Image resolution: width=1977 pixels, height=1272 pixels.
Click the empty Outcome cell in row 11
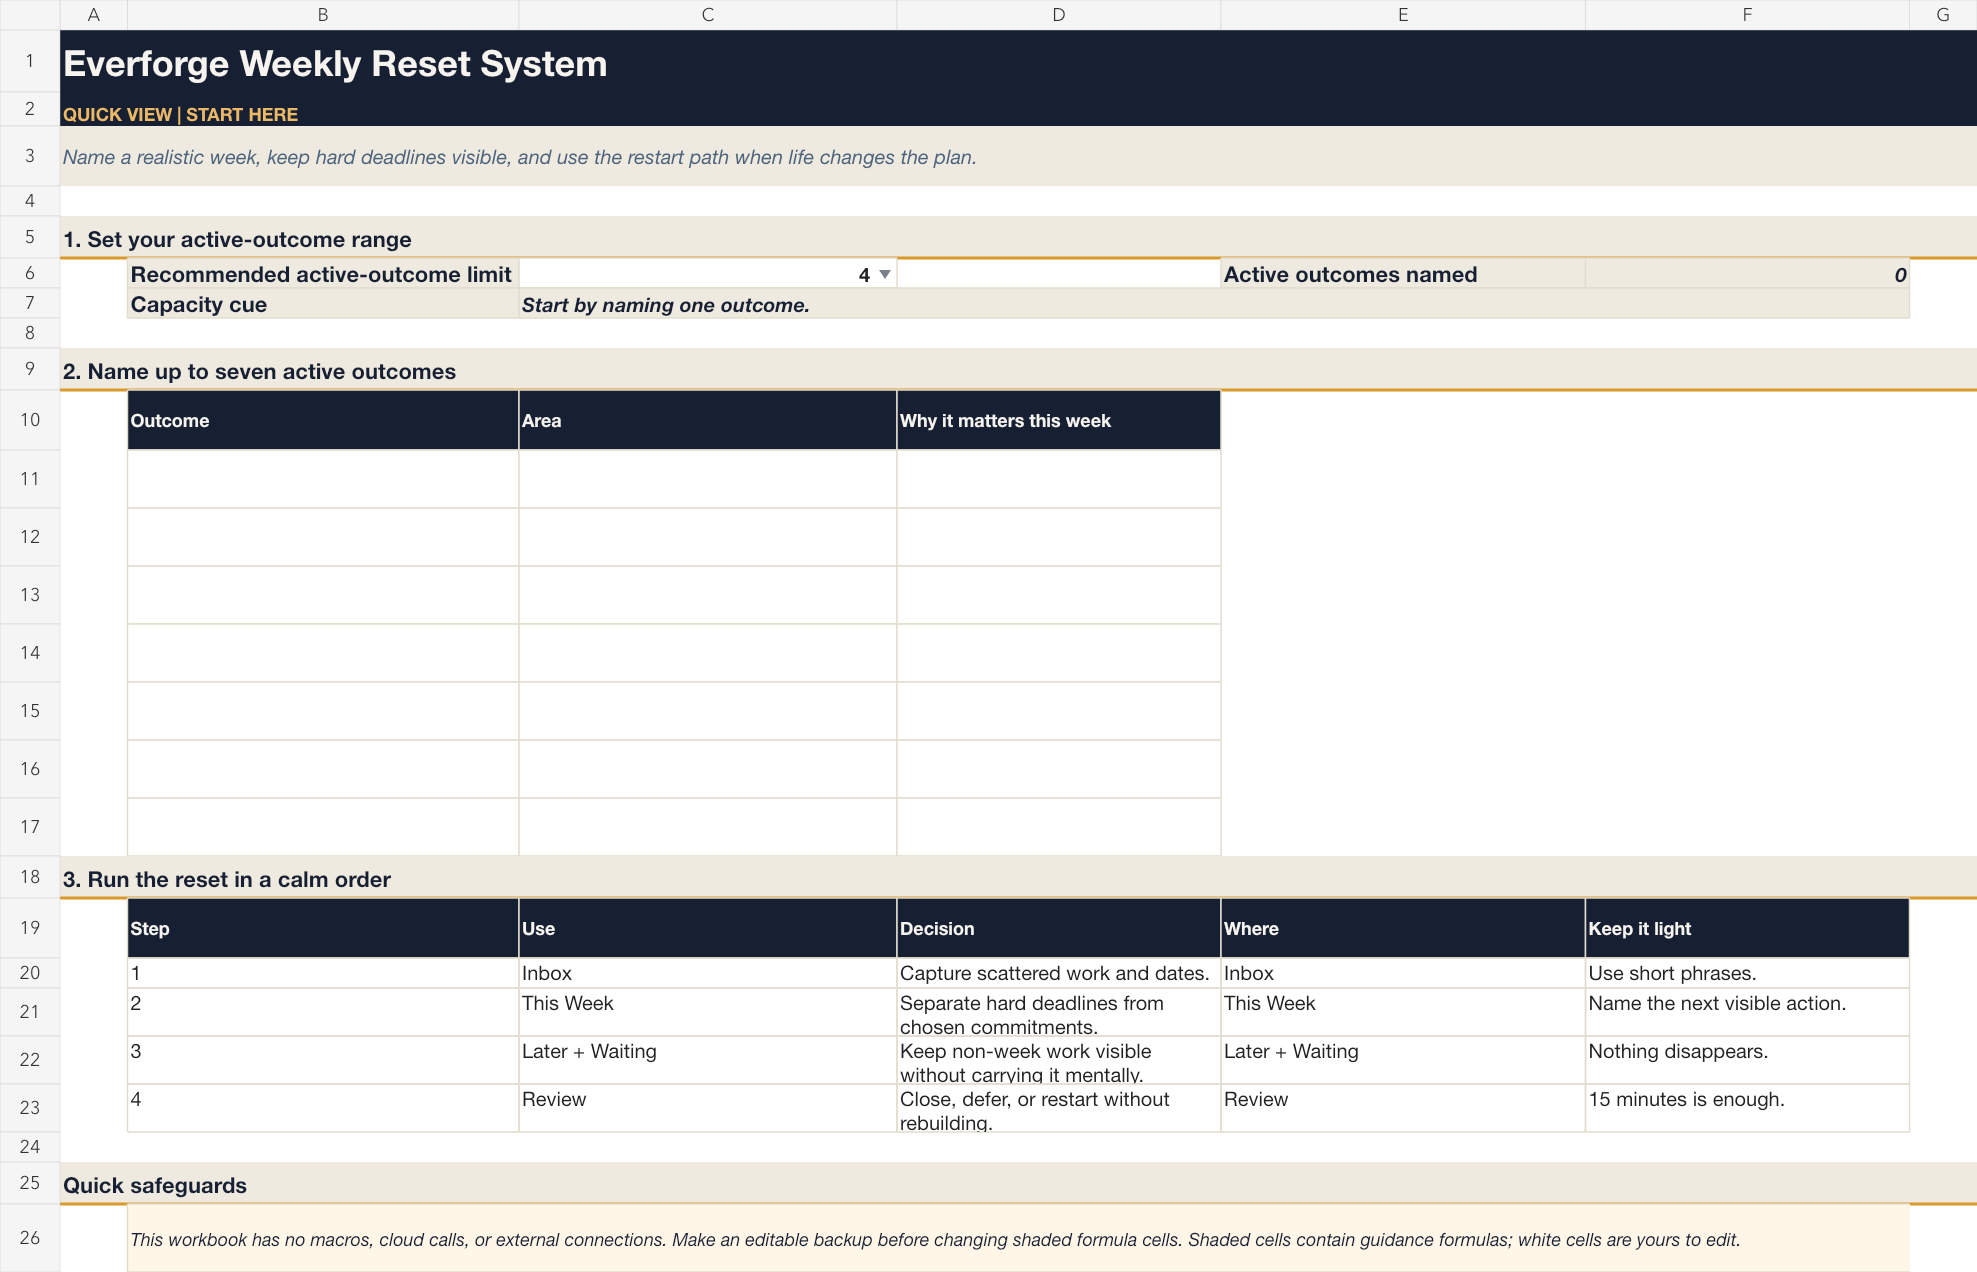click(323, 479)
